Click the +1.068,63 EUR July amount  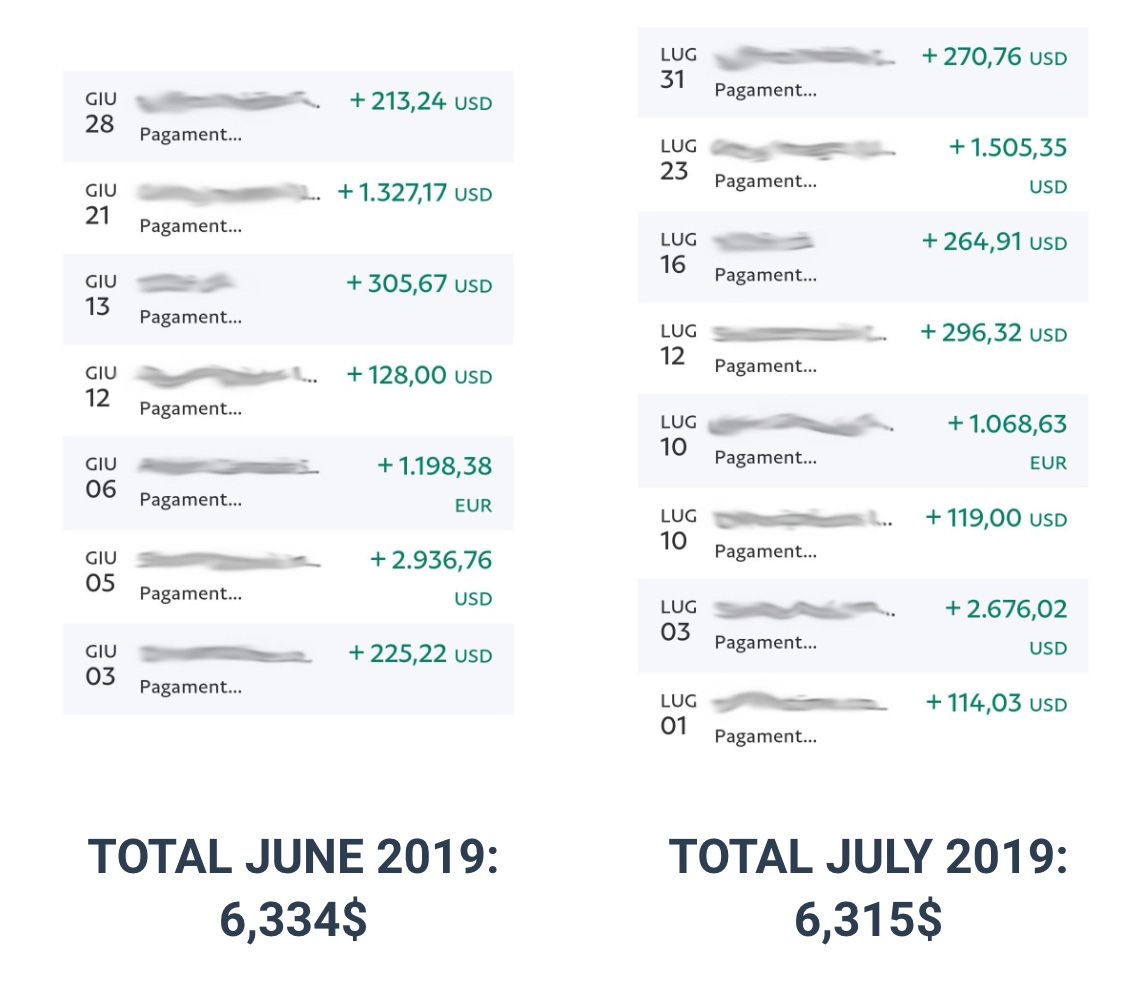1007,424
